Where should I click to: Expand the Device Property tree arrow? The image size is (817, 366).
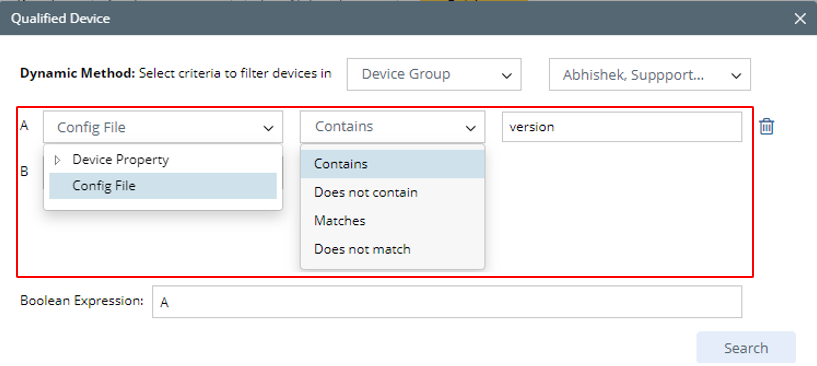(x=58, y=160)
